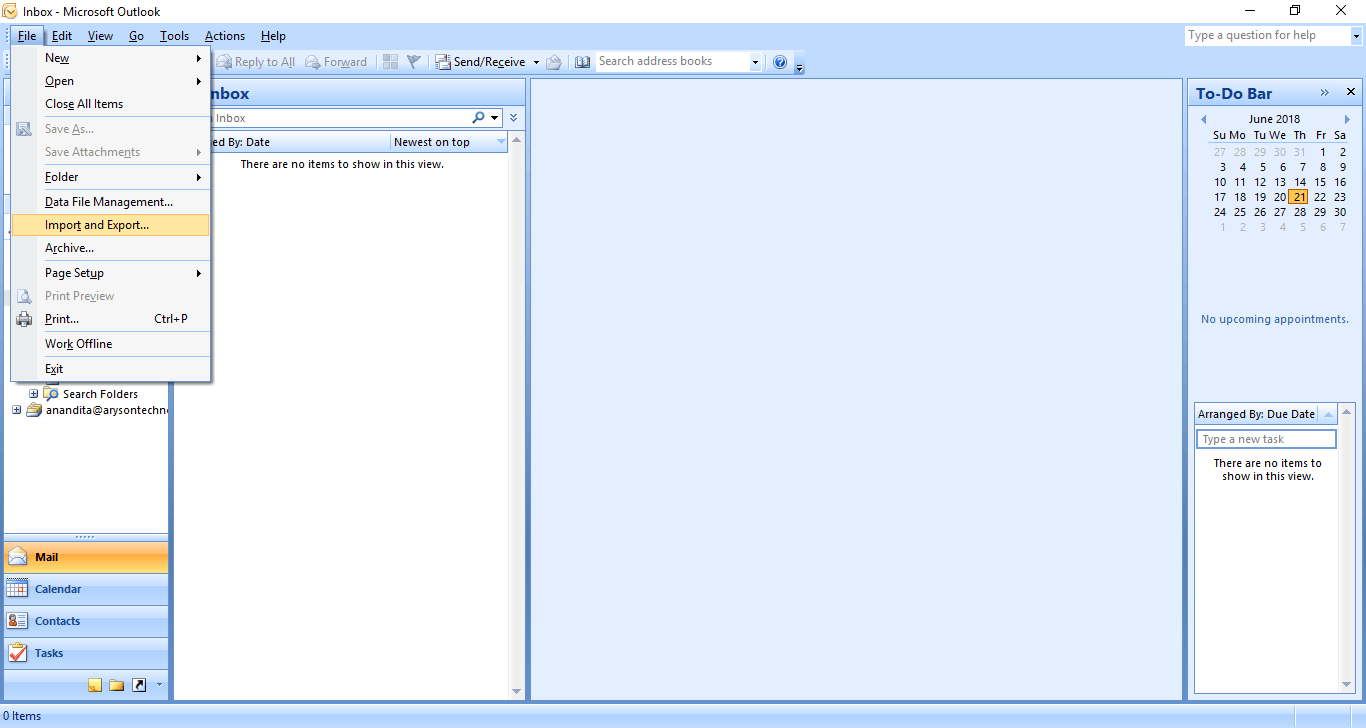Go to previous month in calendar
The width and height of the screenshot is (1366, 728).
click(x=1203, y=119)
